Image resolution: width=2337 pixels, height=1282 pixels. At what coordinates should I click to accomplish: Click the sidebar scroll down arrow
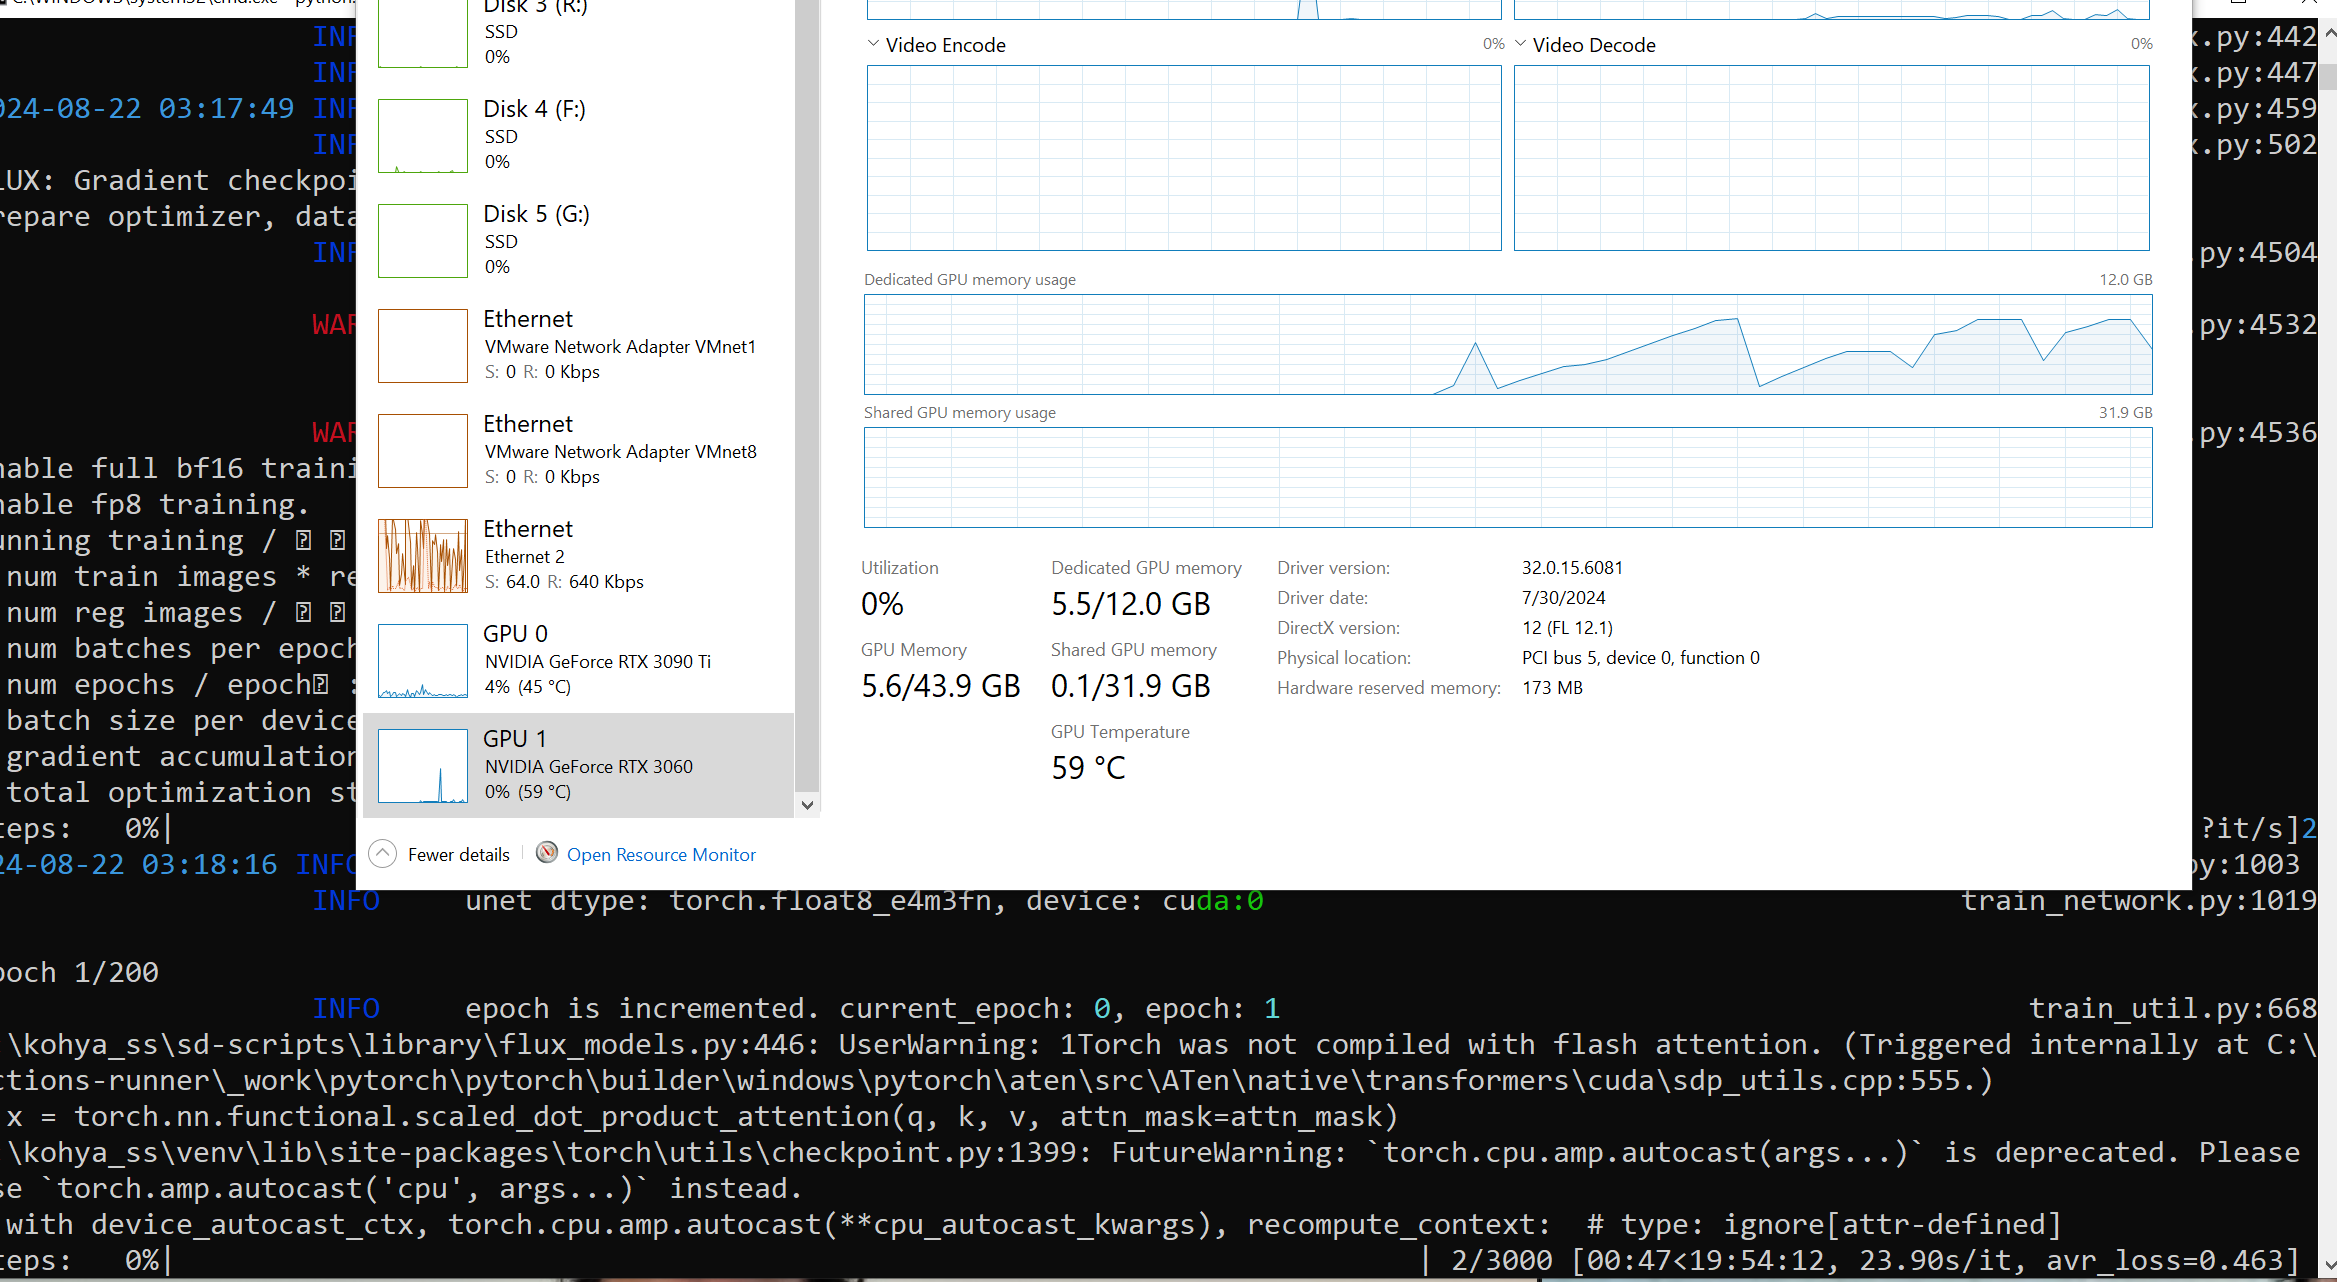tap(807, 805)
